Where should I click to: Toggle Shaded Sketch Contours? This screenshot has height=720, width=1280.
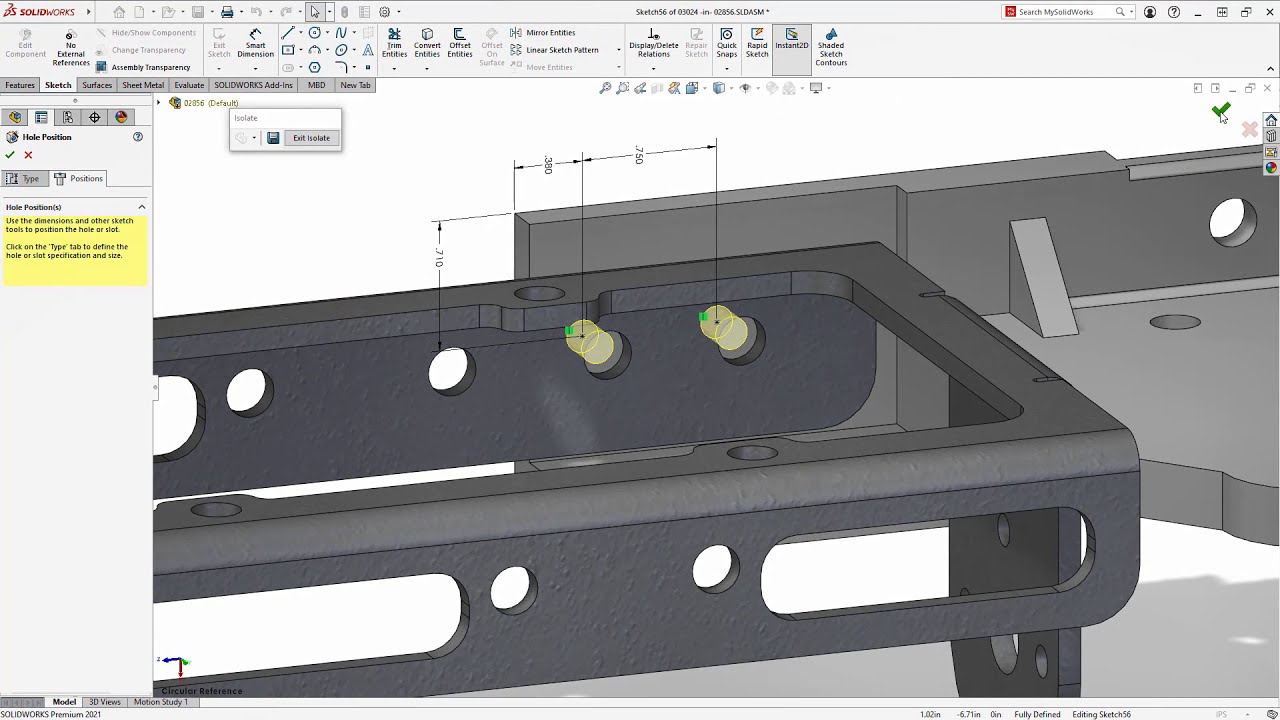[x=831, y=47]
